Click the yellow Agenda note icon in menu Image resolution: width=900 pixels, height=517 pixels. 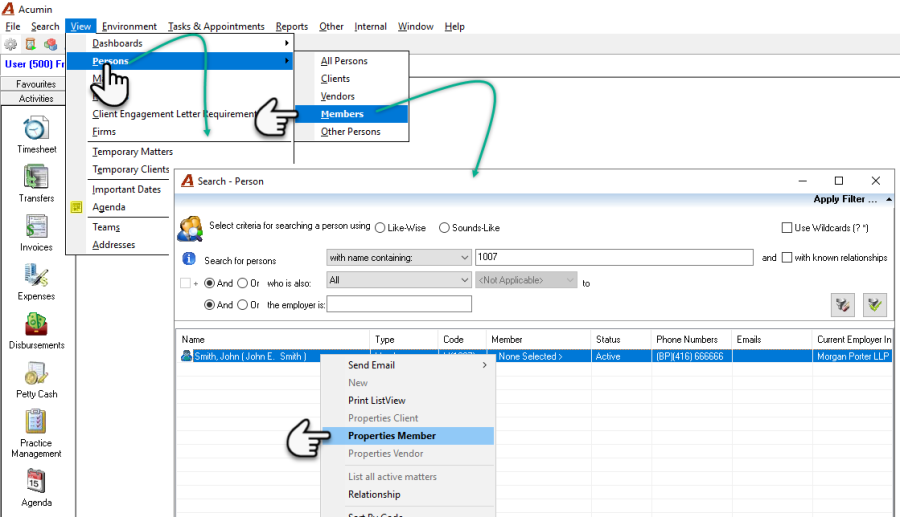click(x=76, y=207)
